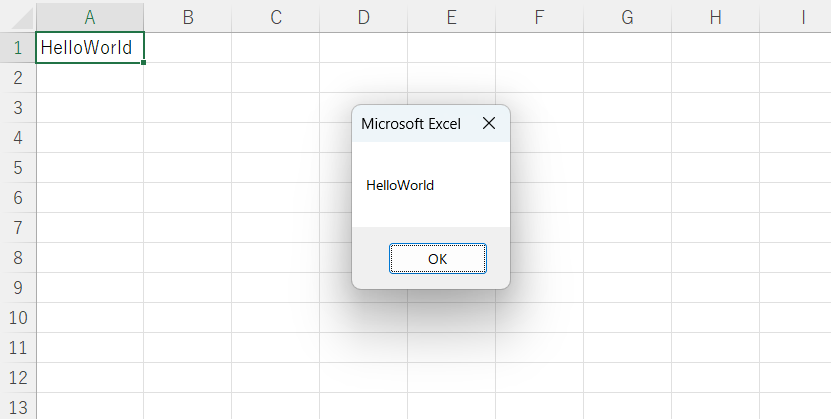Click OK in the Microsoft Excel dialog
Image resolution: width=831 pixels, height=419 pixels.
point(437,258)
